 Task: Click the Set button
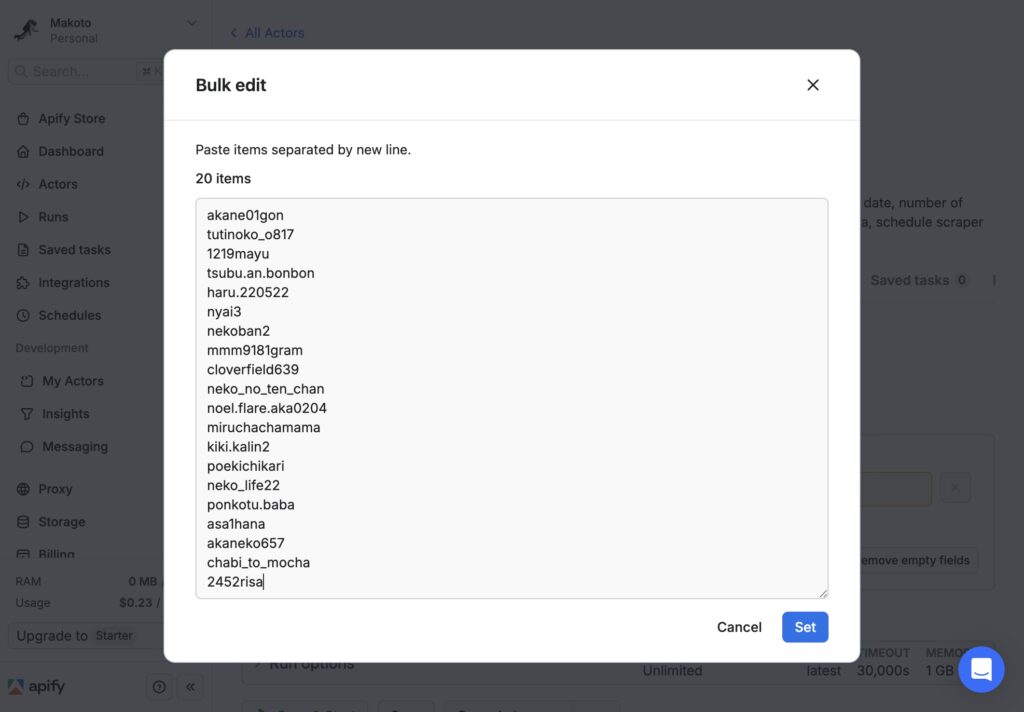[x=805, y=627]
